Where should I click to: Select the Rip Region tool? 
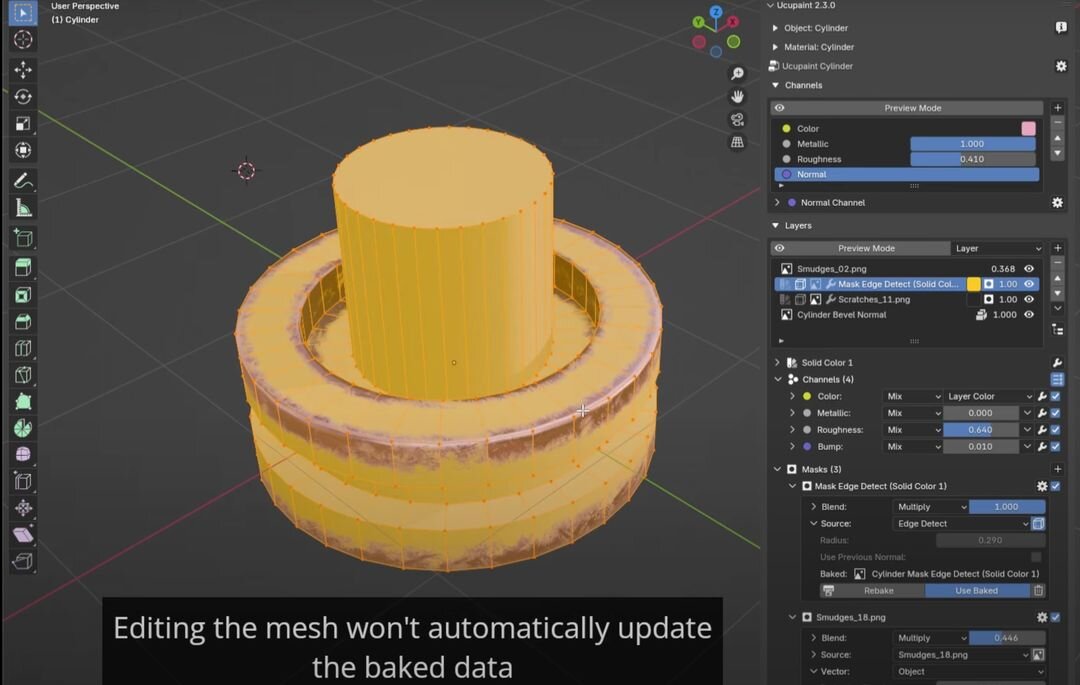(23, 562)
